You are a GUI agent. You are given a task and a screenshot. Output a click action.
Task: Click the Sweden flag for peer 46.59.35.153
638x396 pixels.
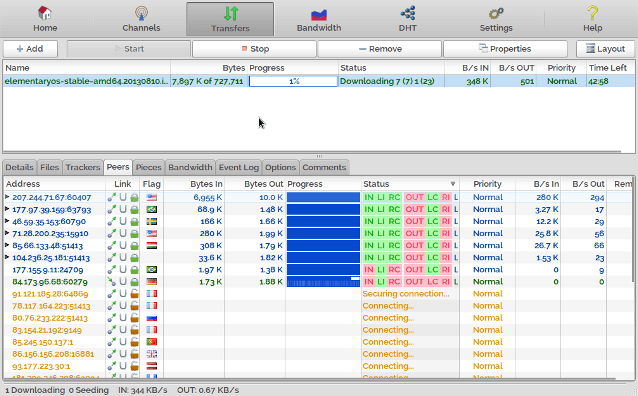pos(152,221)
